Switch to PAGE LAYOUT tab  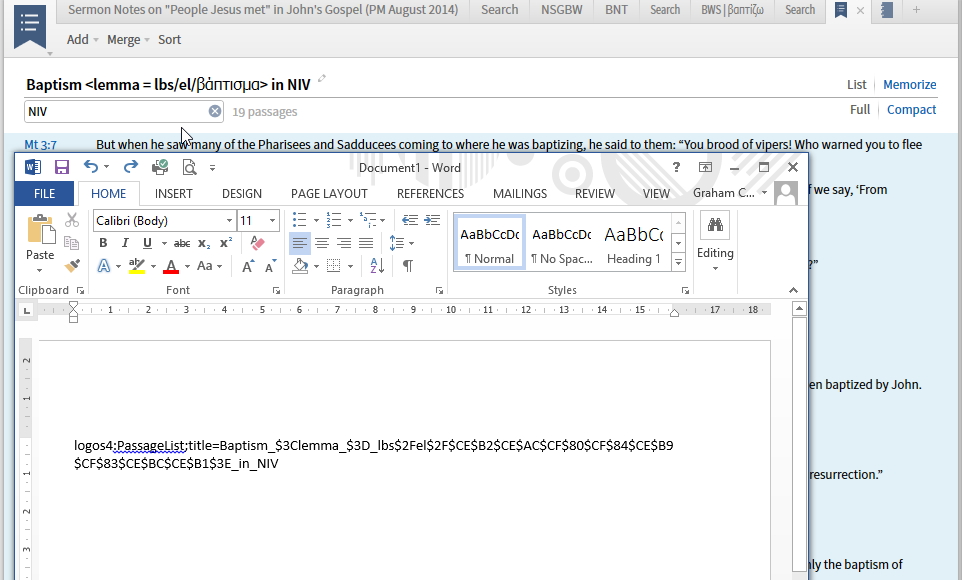329,193
